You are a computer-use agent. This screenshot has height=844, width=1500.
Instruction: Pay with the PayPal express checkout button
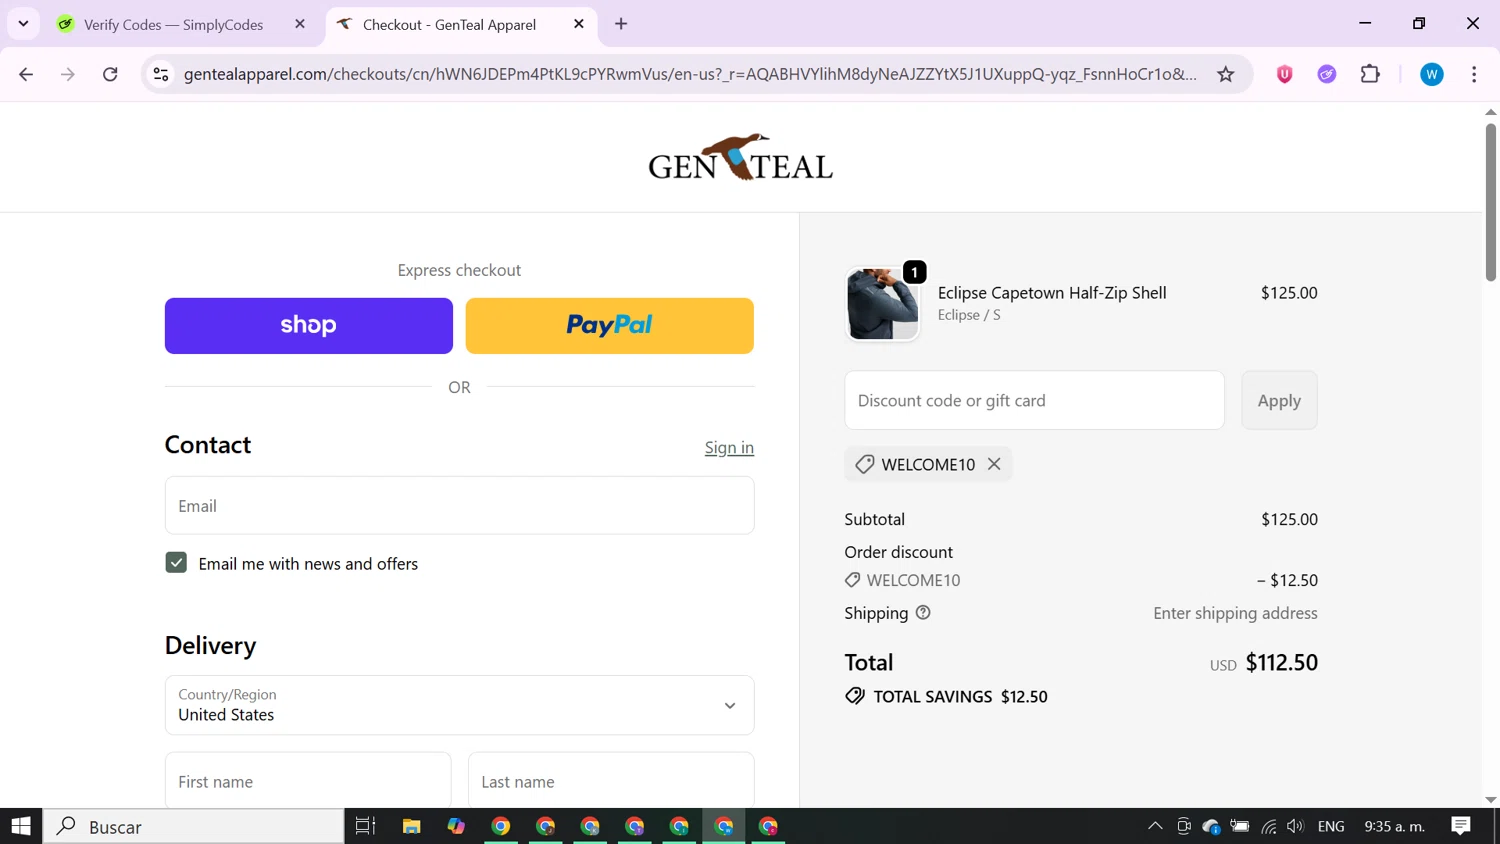click(x=609, y=326)
